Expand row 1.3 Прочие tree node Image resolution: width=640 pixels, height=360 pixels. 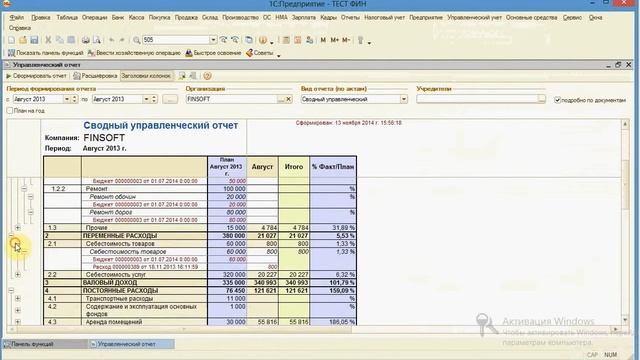(18, 228)
